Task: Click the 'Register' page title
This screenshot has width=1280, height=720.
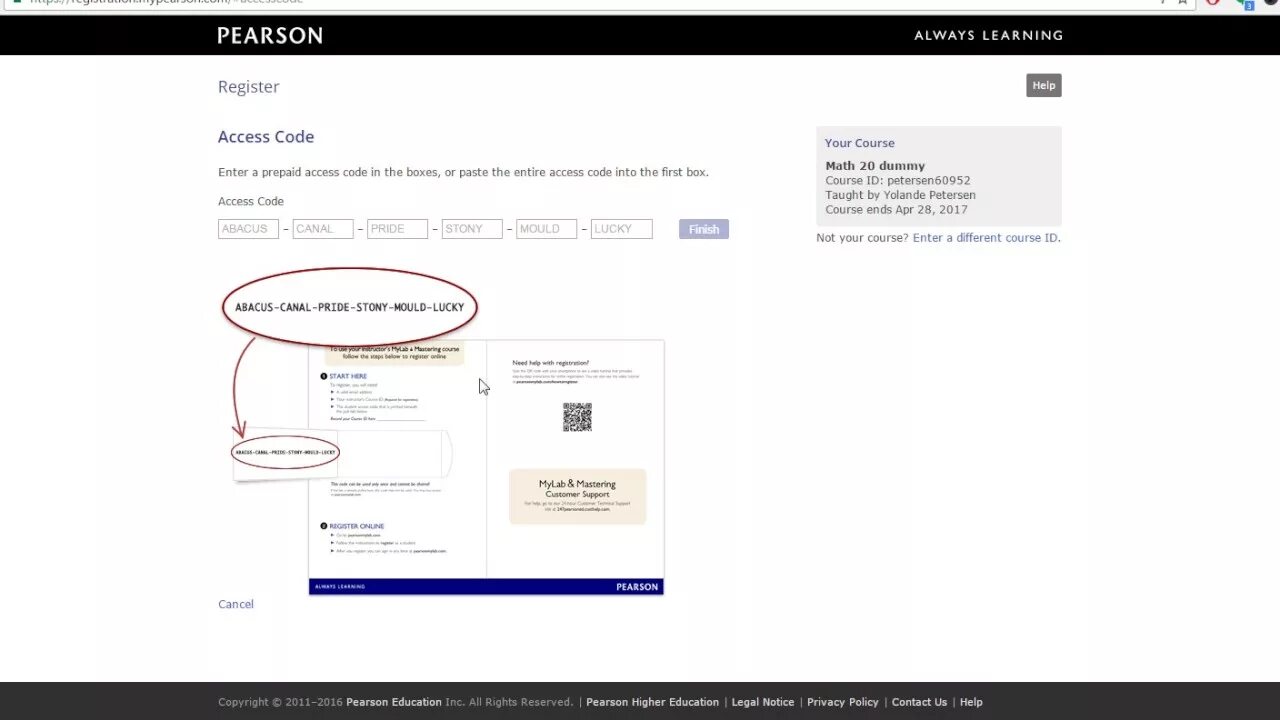Action: 249,87
